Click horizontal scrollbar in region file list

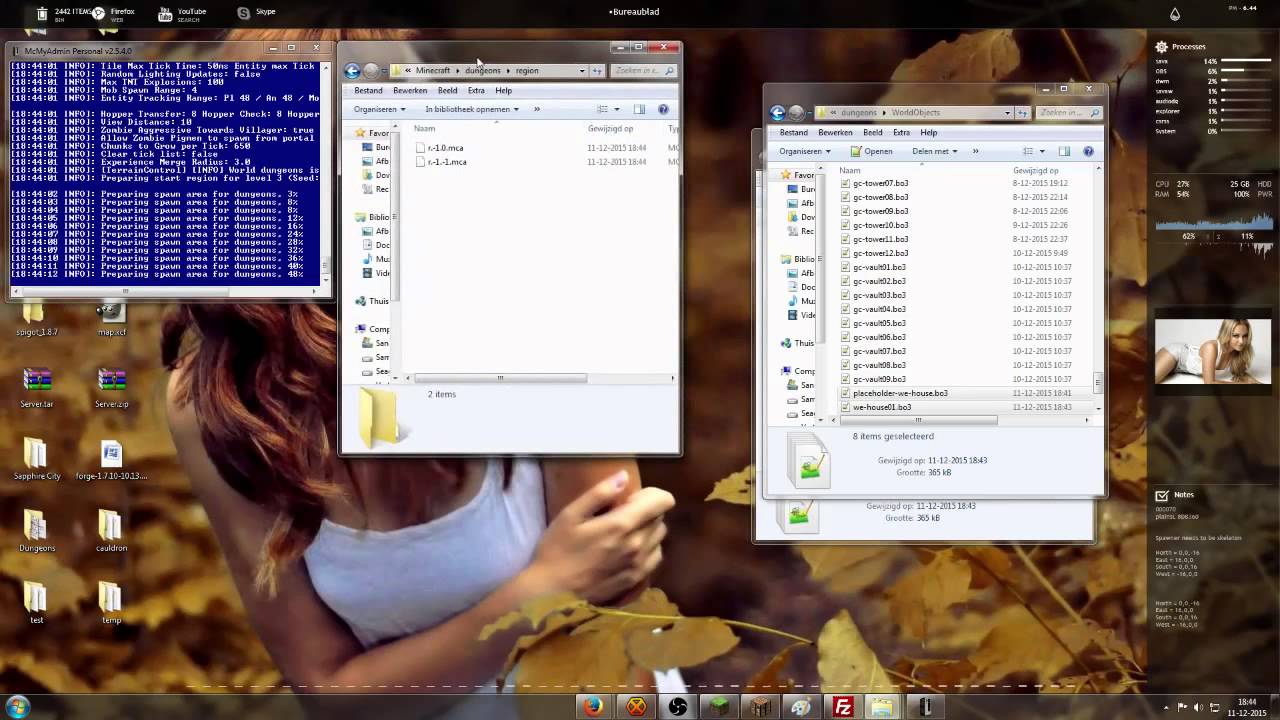coord(500,378)
